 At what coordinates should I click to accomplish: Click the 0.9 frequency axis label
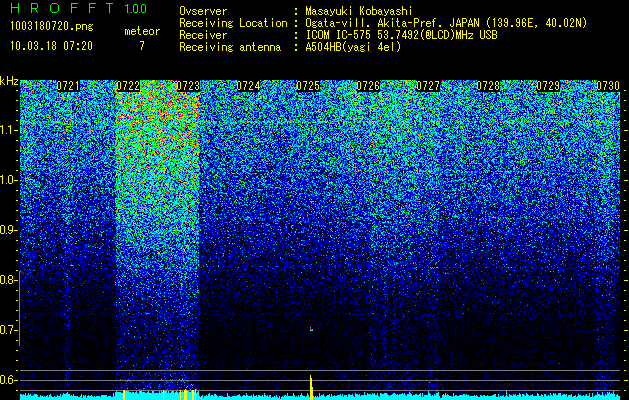tap(8, 230)
